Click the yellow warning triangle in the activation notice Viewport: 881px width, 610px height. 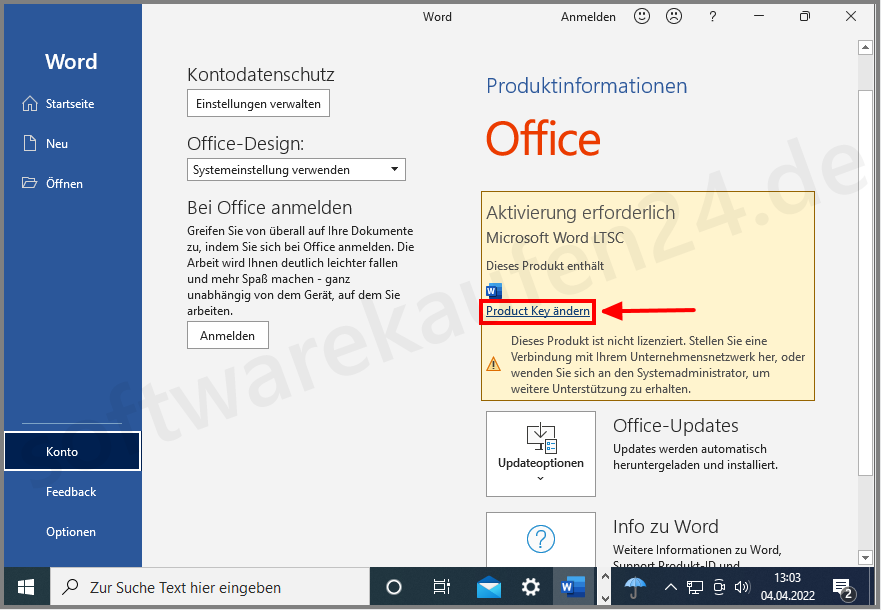[493, 364]
